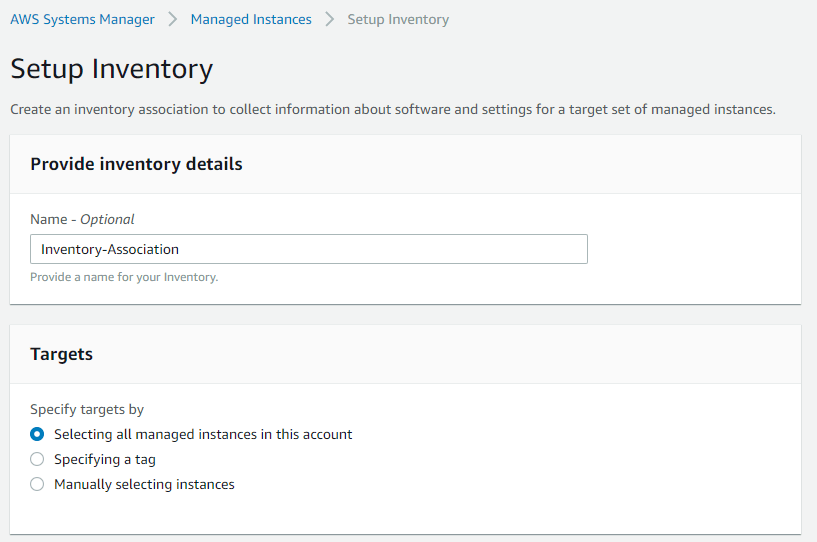Viewport: 817px width, 542px height.
Task: Click the inventory association description paragraph
Action: [x=393, y=109]
